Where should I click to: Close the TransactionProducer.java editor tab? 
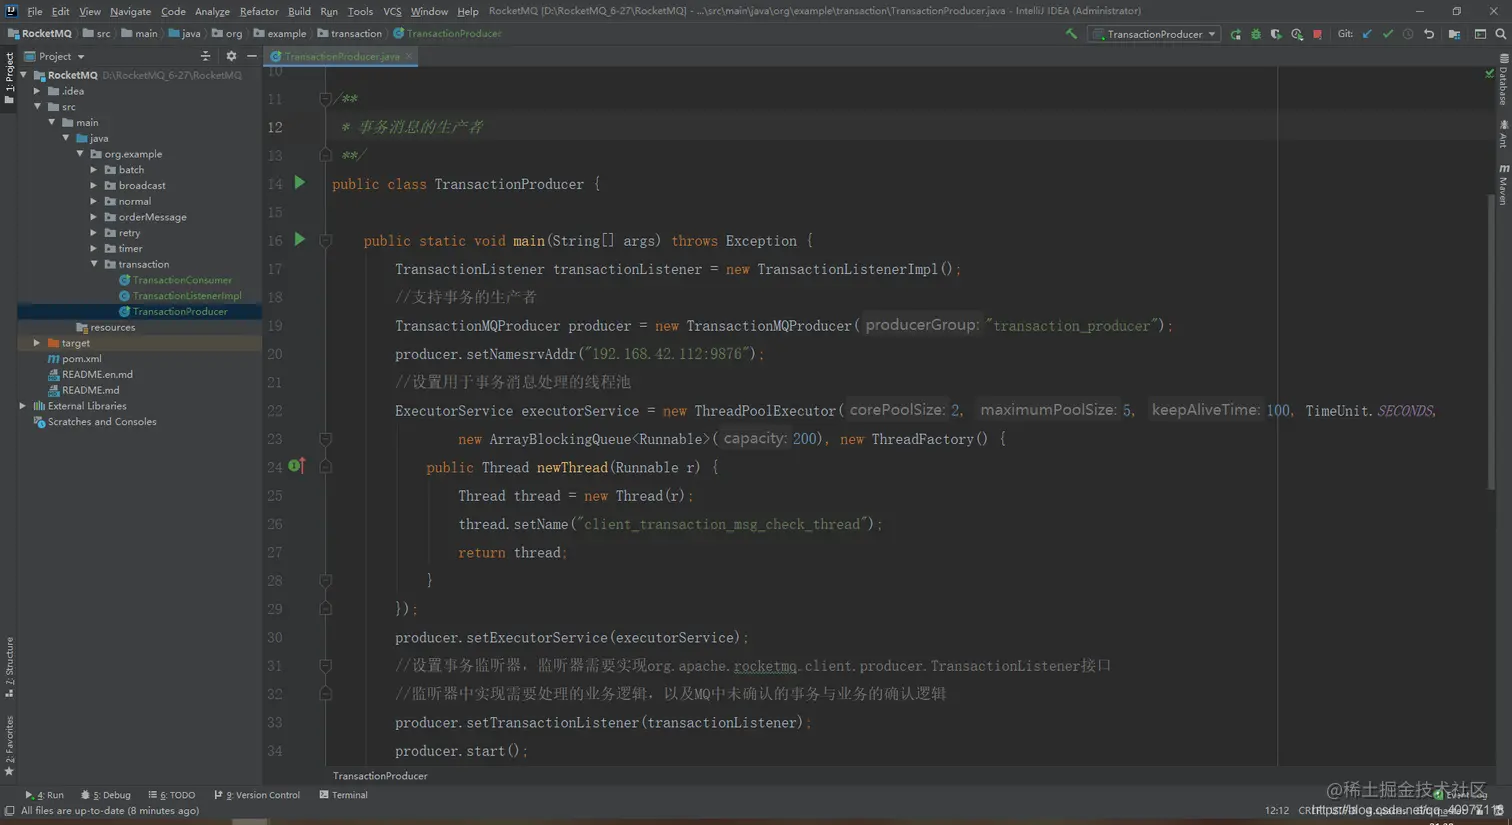click(409, 56)
